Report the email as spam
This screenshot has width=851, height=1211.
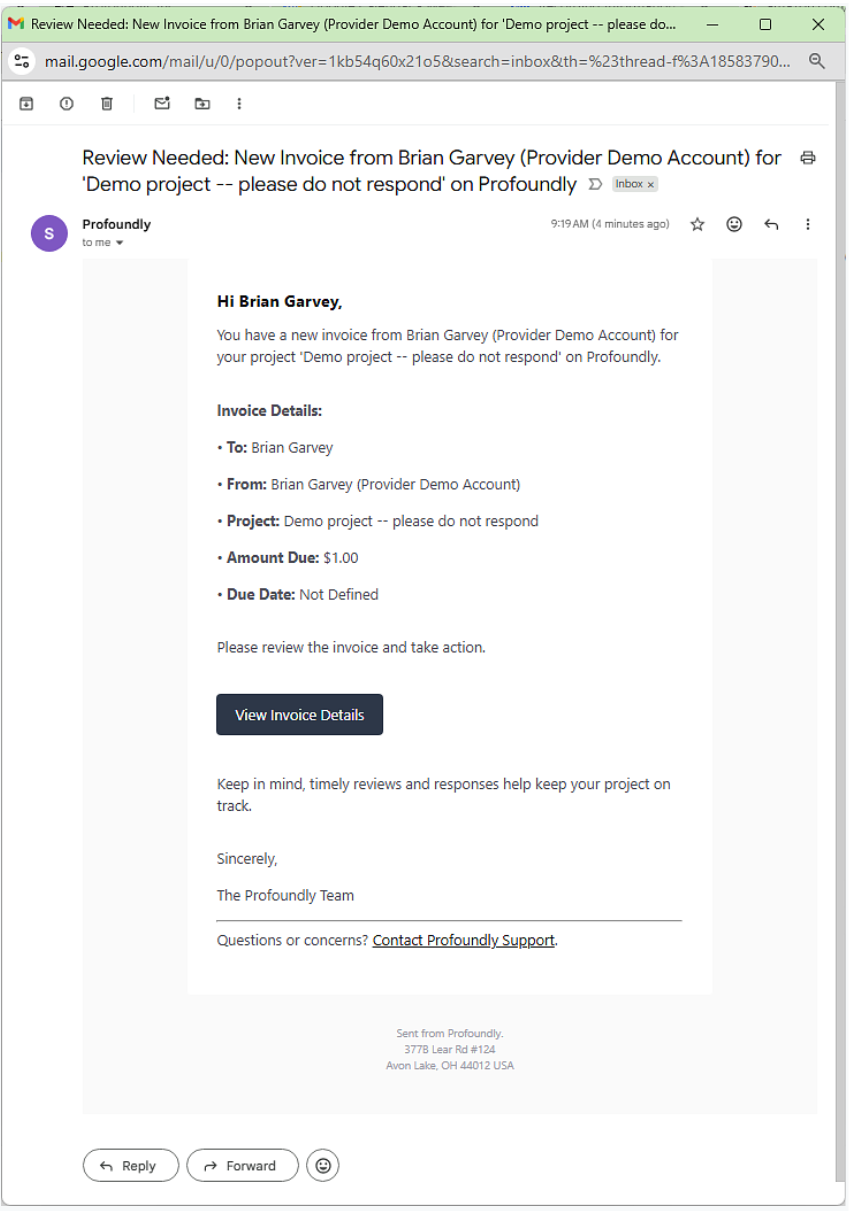tap(66, 103)
